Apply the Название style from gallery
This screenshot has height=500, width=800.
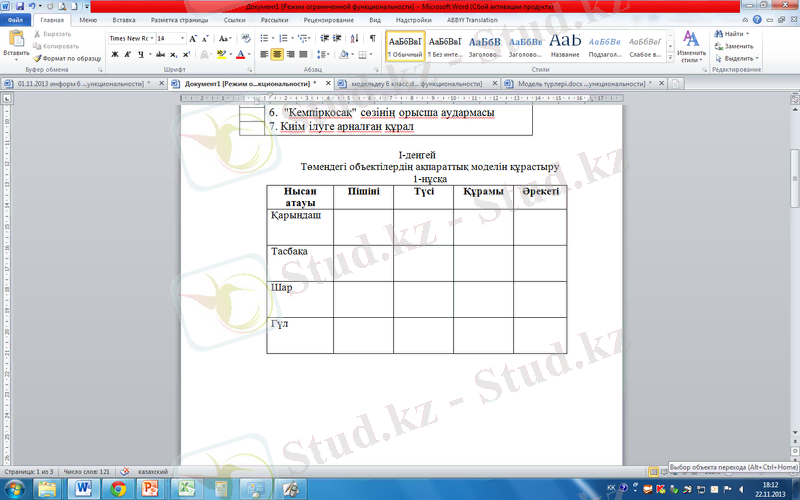point(565,45)
